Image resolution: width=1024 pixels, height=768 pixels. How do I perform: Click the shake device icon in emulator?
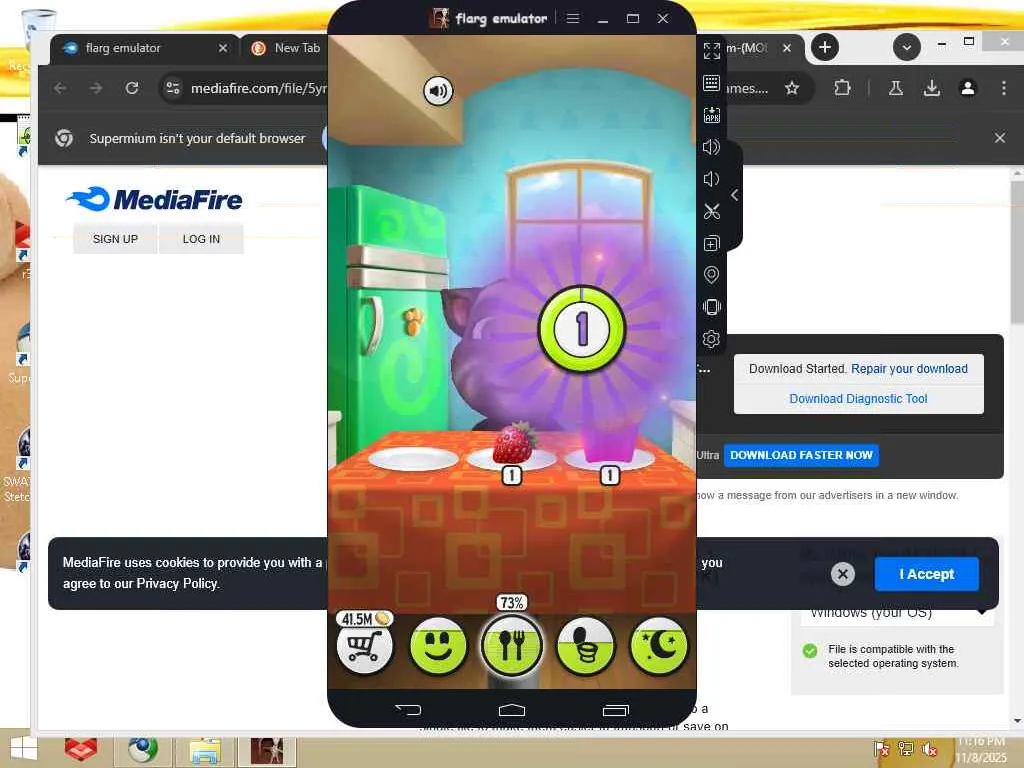711,306
